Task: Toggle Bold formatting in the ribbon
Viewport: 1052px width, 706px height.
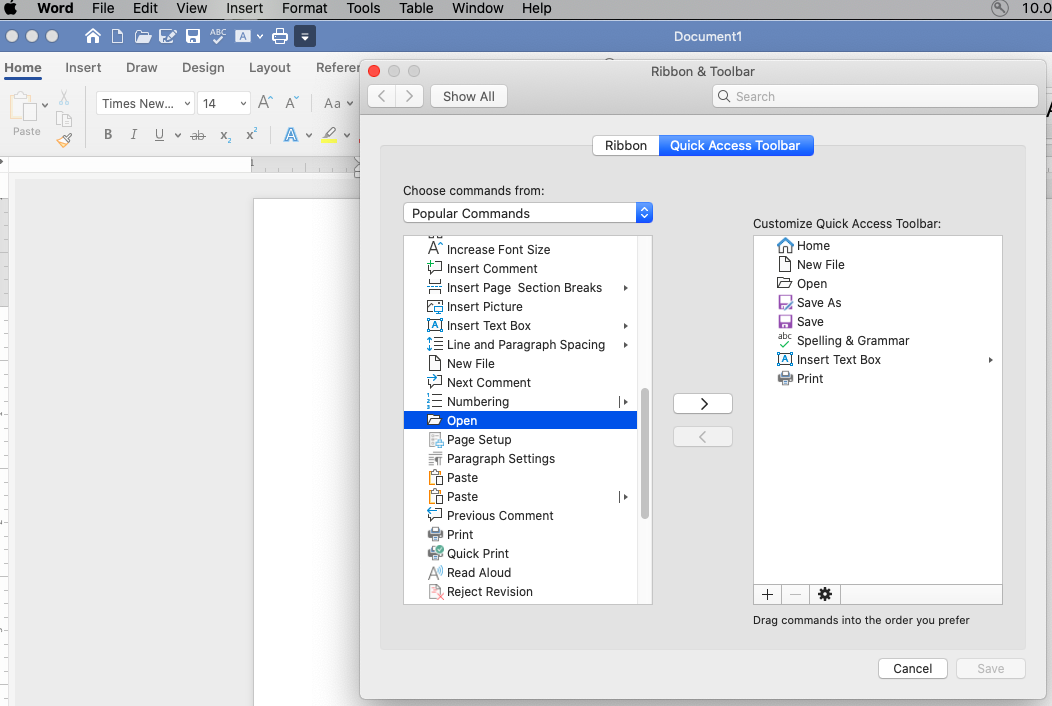Action: tap(108, 134)
